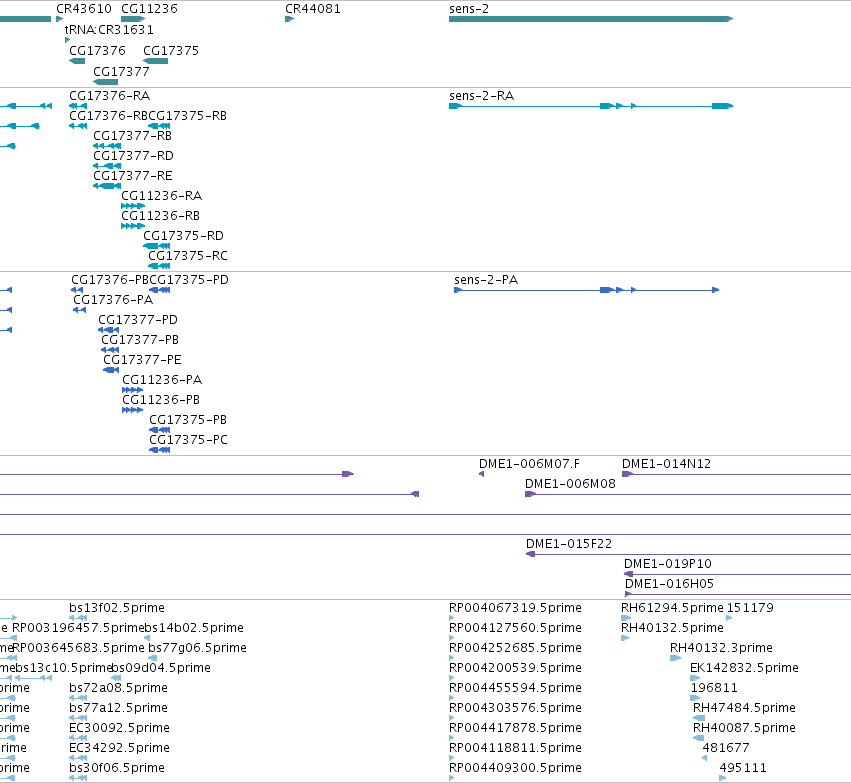Open the CG17375-PC protein label
Image resolution: width=851 pixels, height=783 pixels.
(x=188, y=440)
